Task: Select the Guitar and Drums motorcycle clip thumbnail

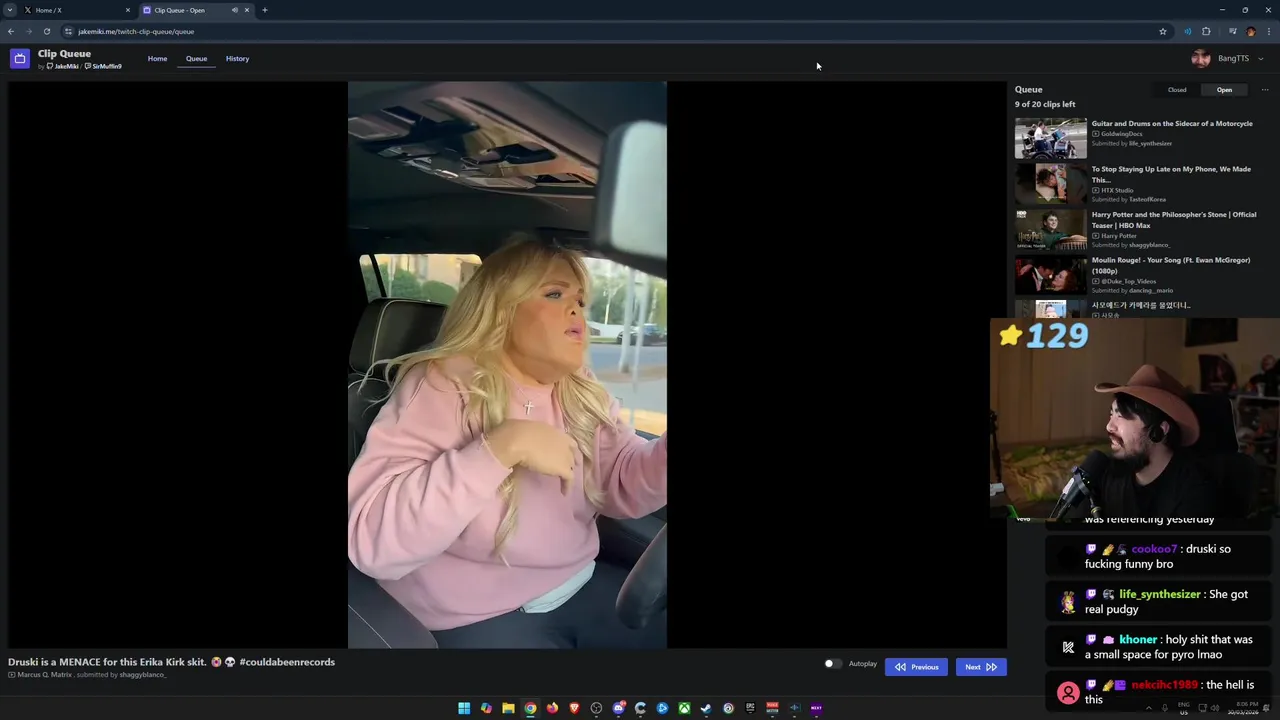Action: (1051, 139)
